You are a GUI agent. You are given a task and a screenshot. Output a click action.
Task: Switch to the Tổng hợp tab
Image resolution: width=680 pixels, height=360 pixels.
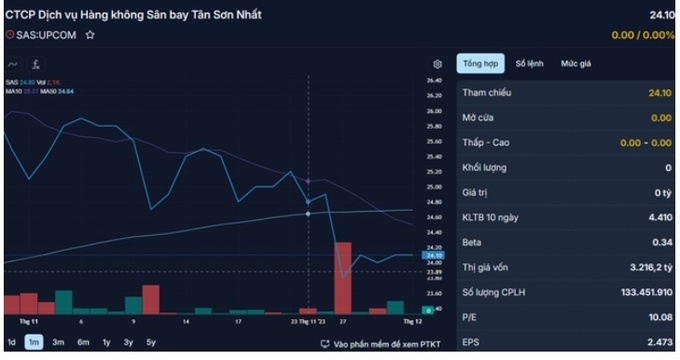click(480, 64)
